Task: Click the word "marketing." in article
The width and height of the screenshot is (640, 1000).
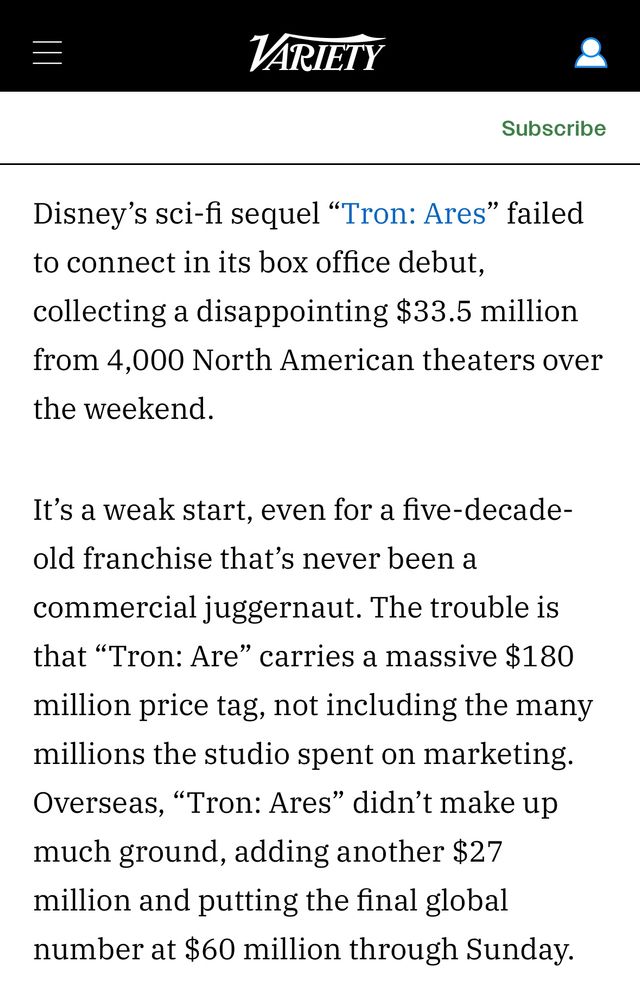Action: pyautogui.click(x=498, y=754)
